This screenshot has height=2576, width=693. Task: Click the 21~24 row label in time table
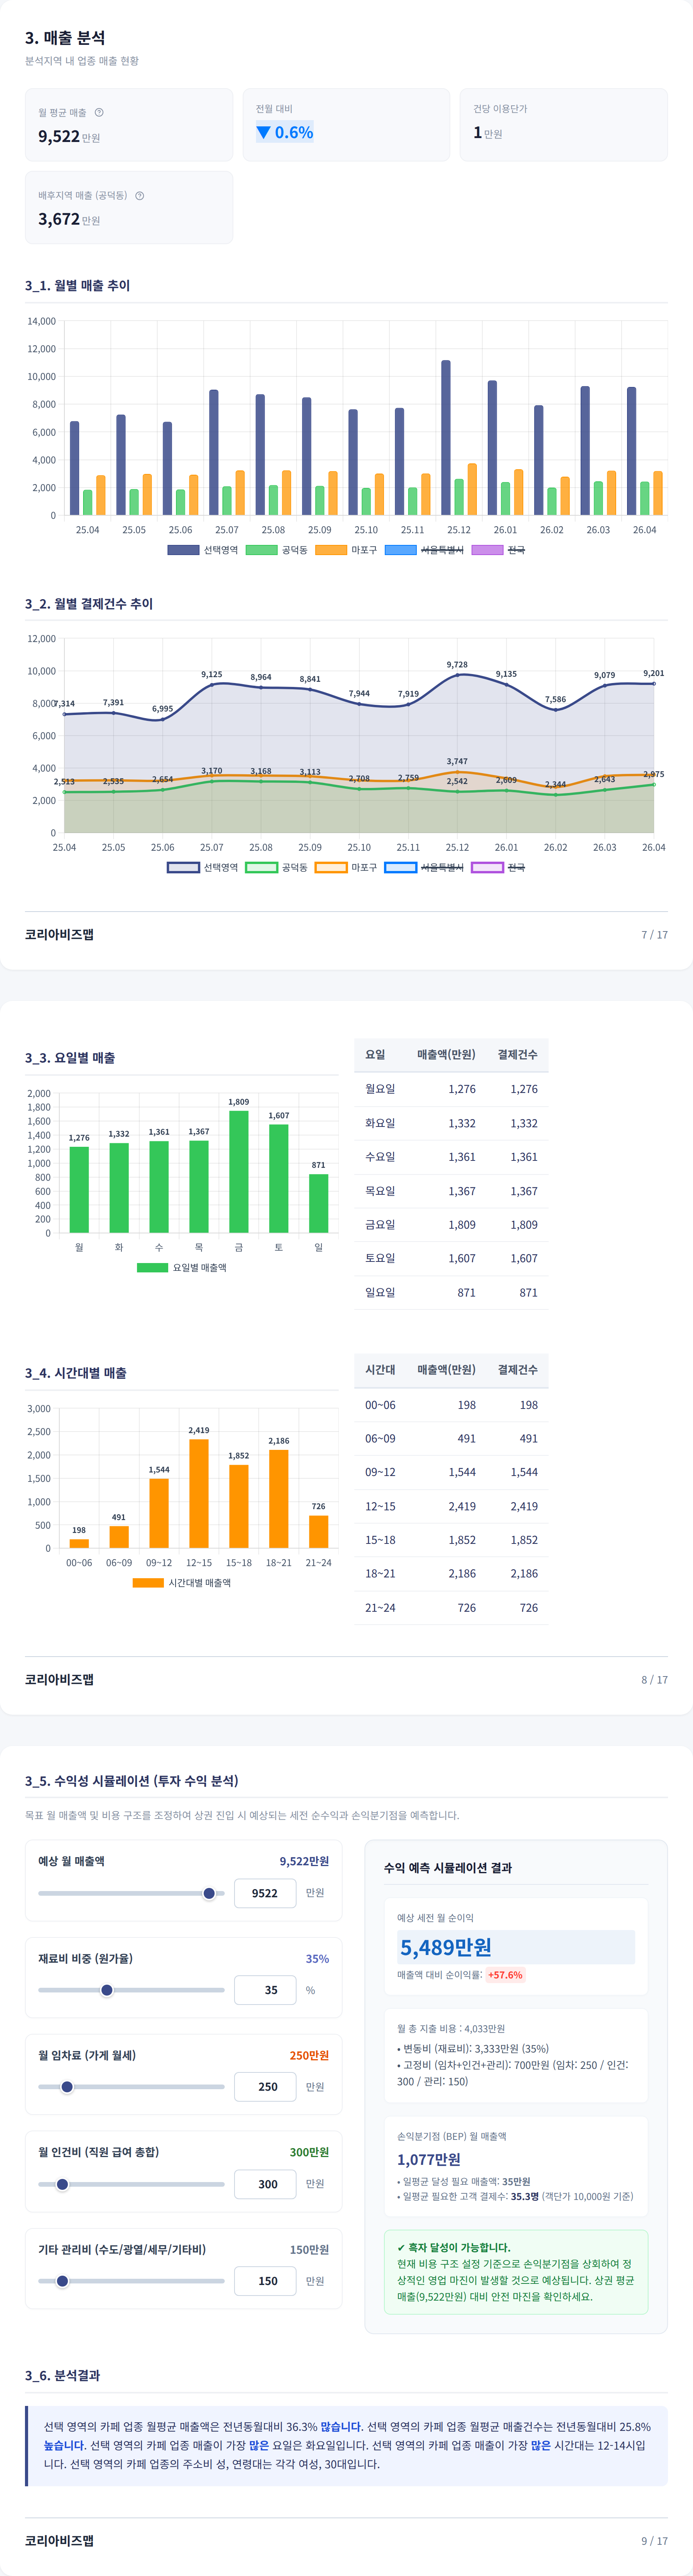[380, 1608]
